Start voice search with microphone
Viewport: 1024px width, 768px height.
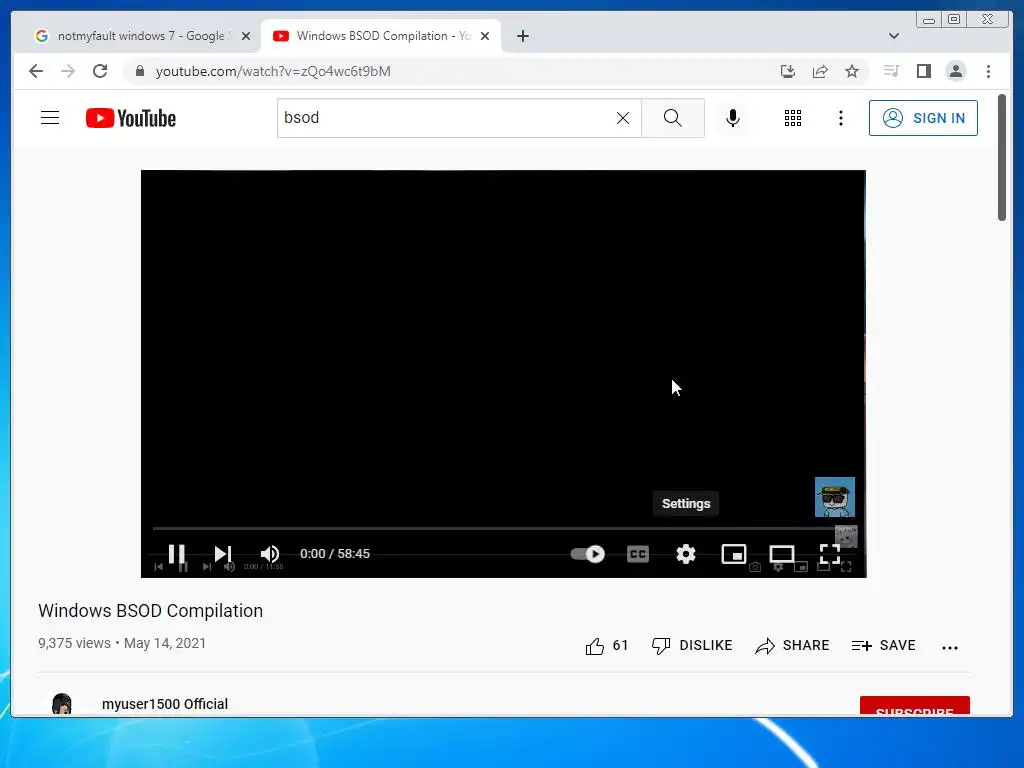pos(733,118)
